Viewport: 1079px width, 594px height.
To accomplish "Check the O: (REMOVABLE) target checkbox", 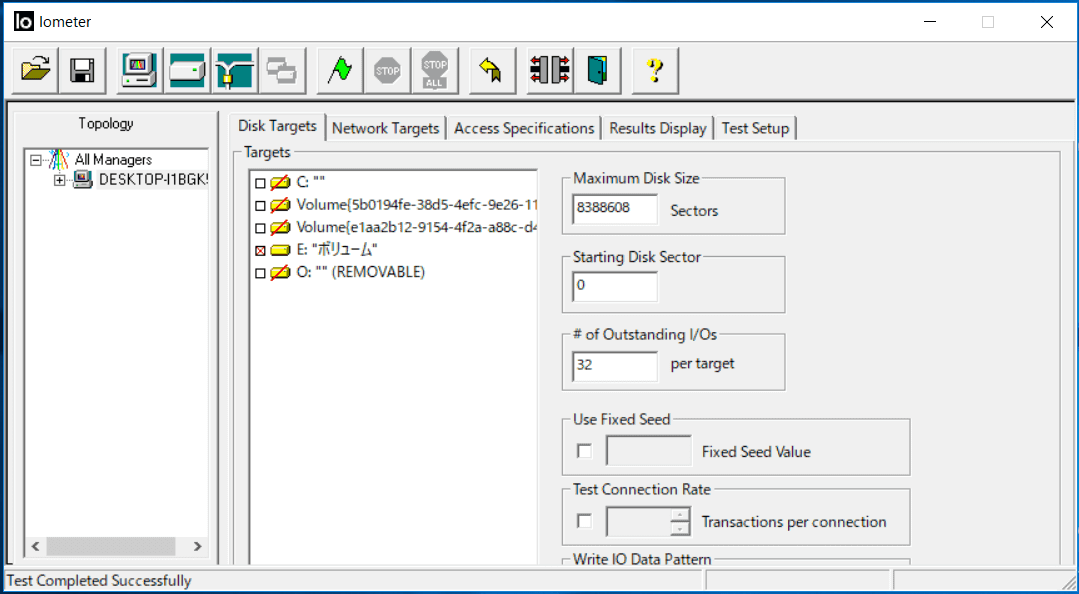I will pos(260,273).
